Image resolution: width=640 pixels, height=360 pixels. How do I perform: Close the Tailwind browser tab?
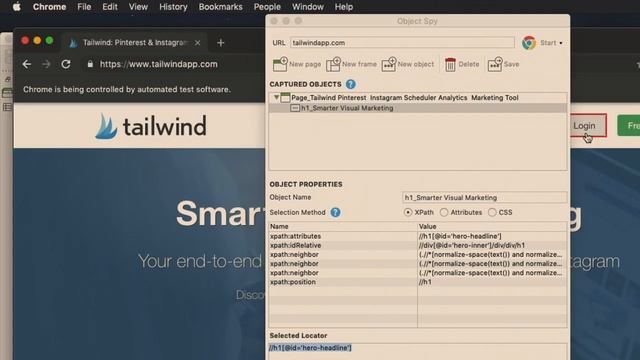(x=198, y=42)
